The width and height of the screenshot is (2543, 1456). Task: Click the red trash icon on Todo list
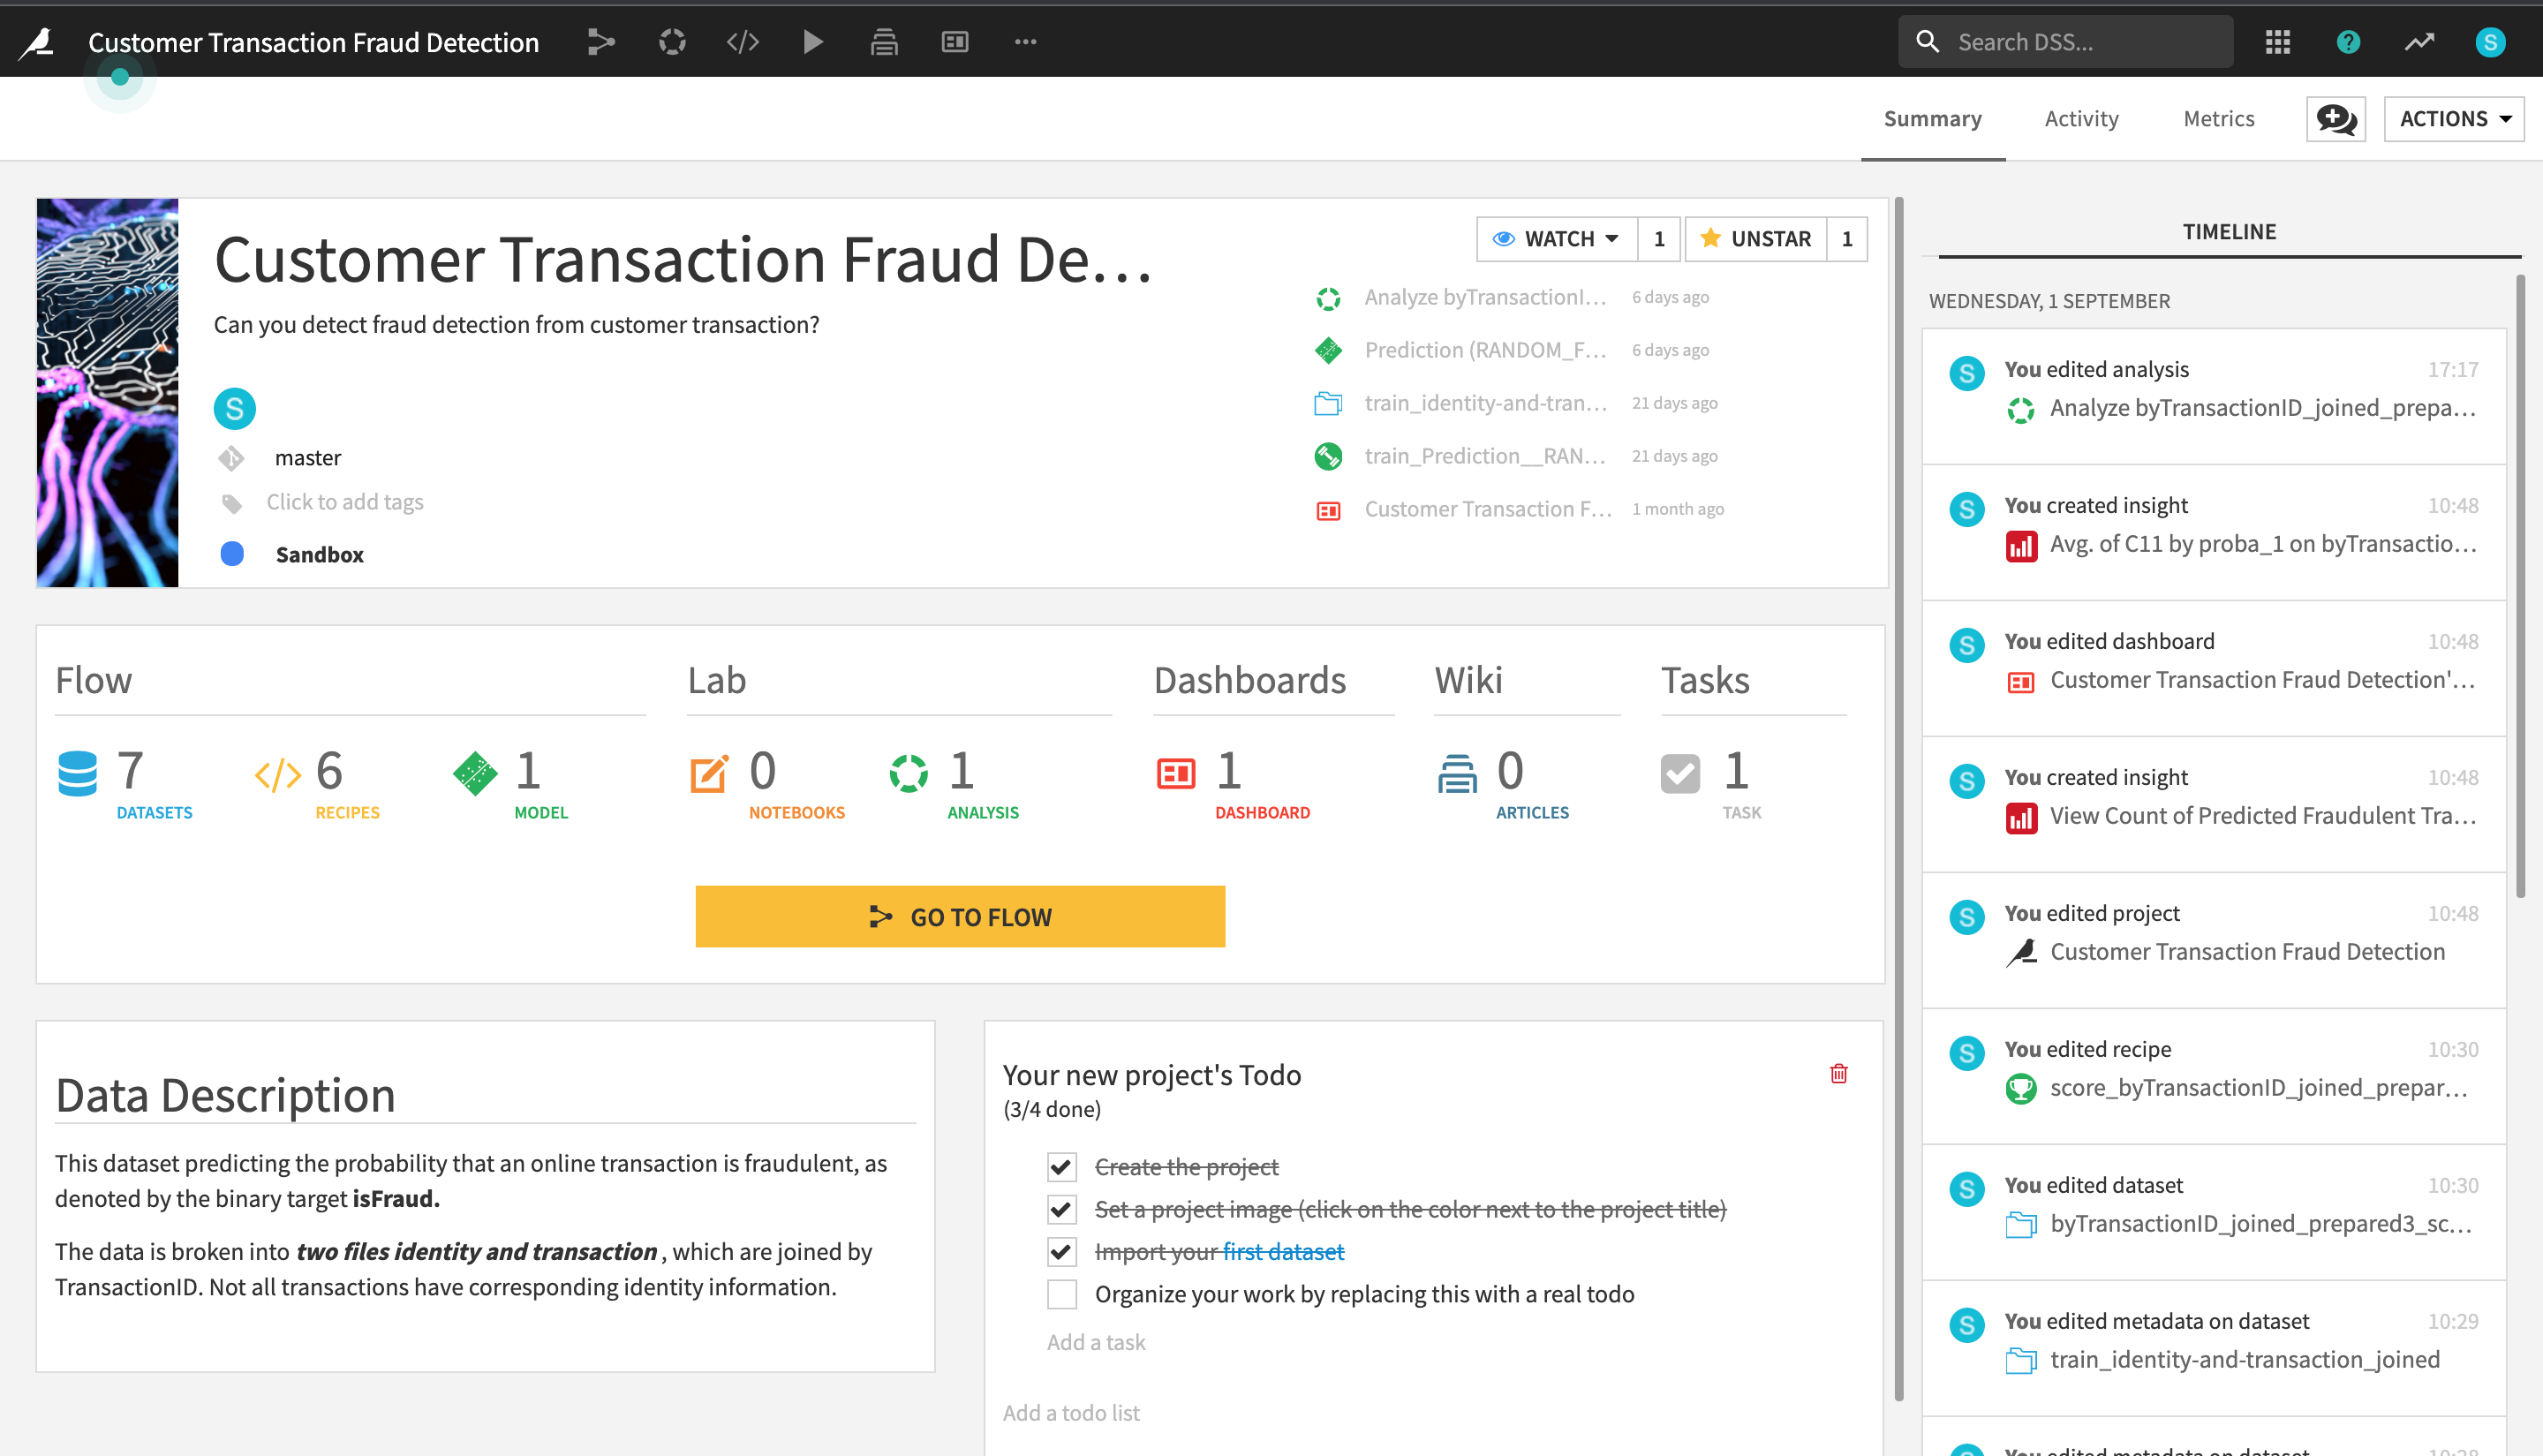point(1838,1074)
